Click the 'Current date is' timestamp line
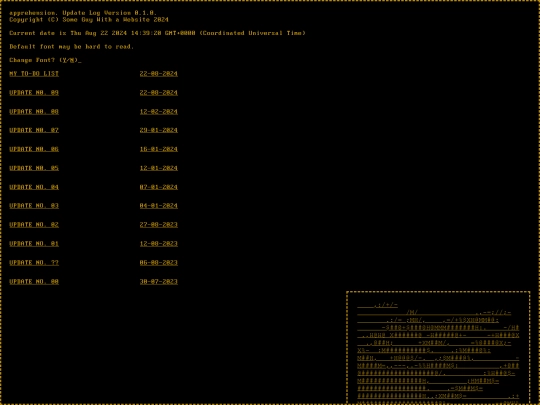The width and height of the screenshot is (540, 405). pos(157,33)
